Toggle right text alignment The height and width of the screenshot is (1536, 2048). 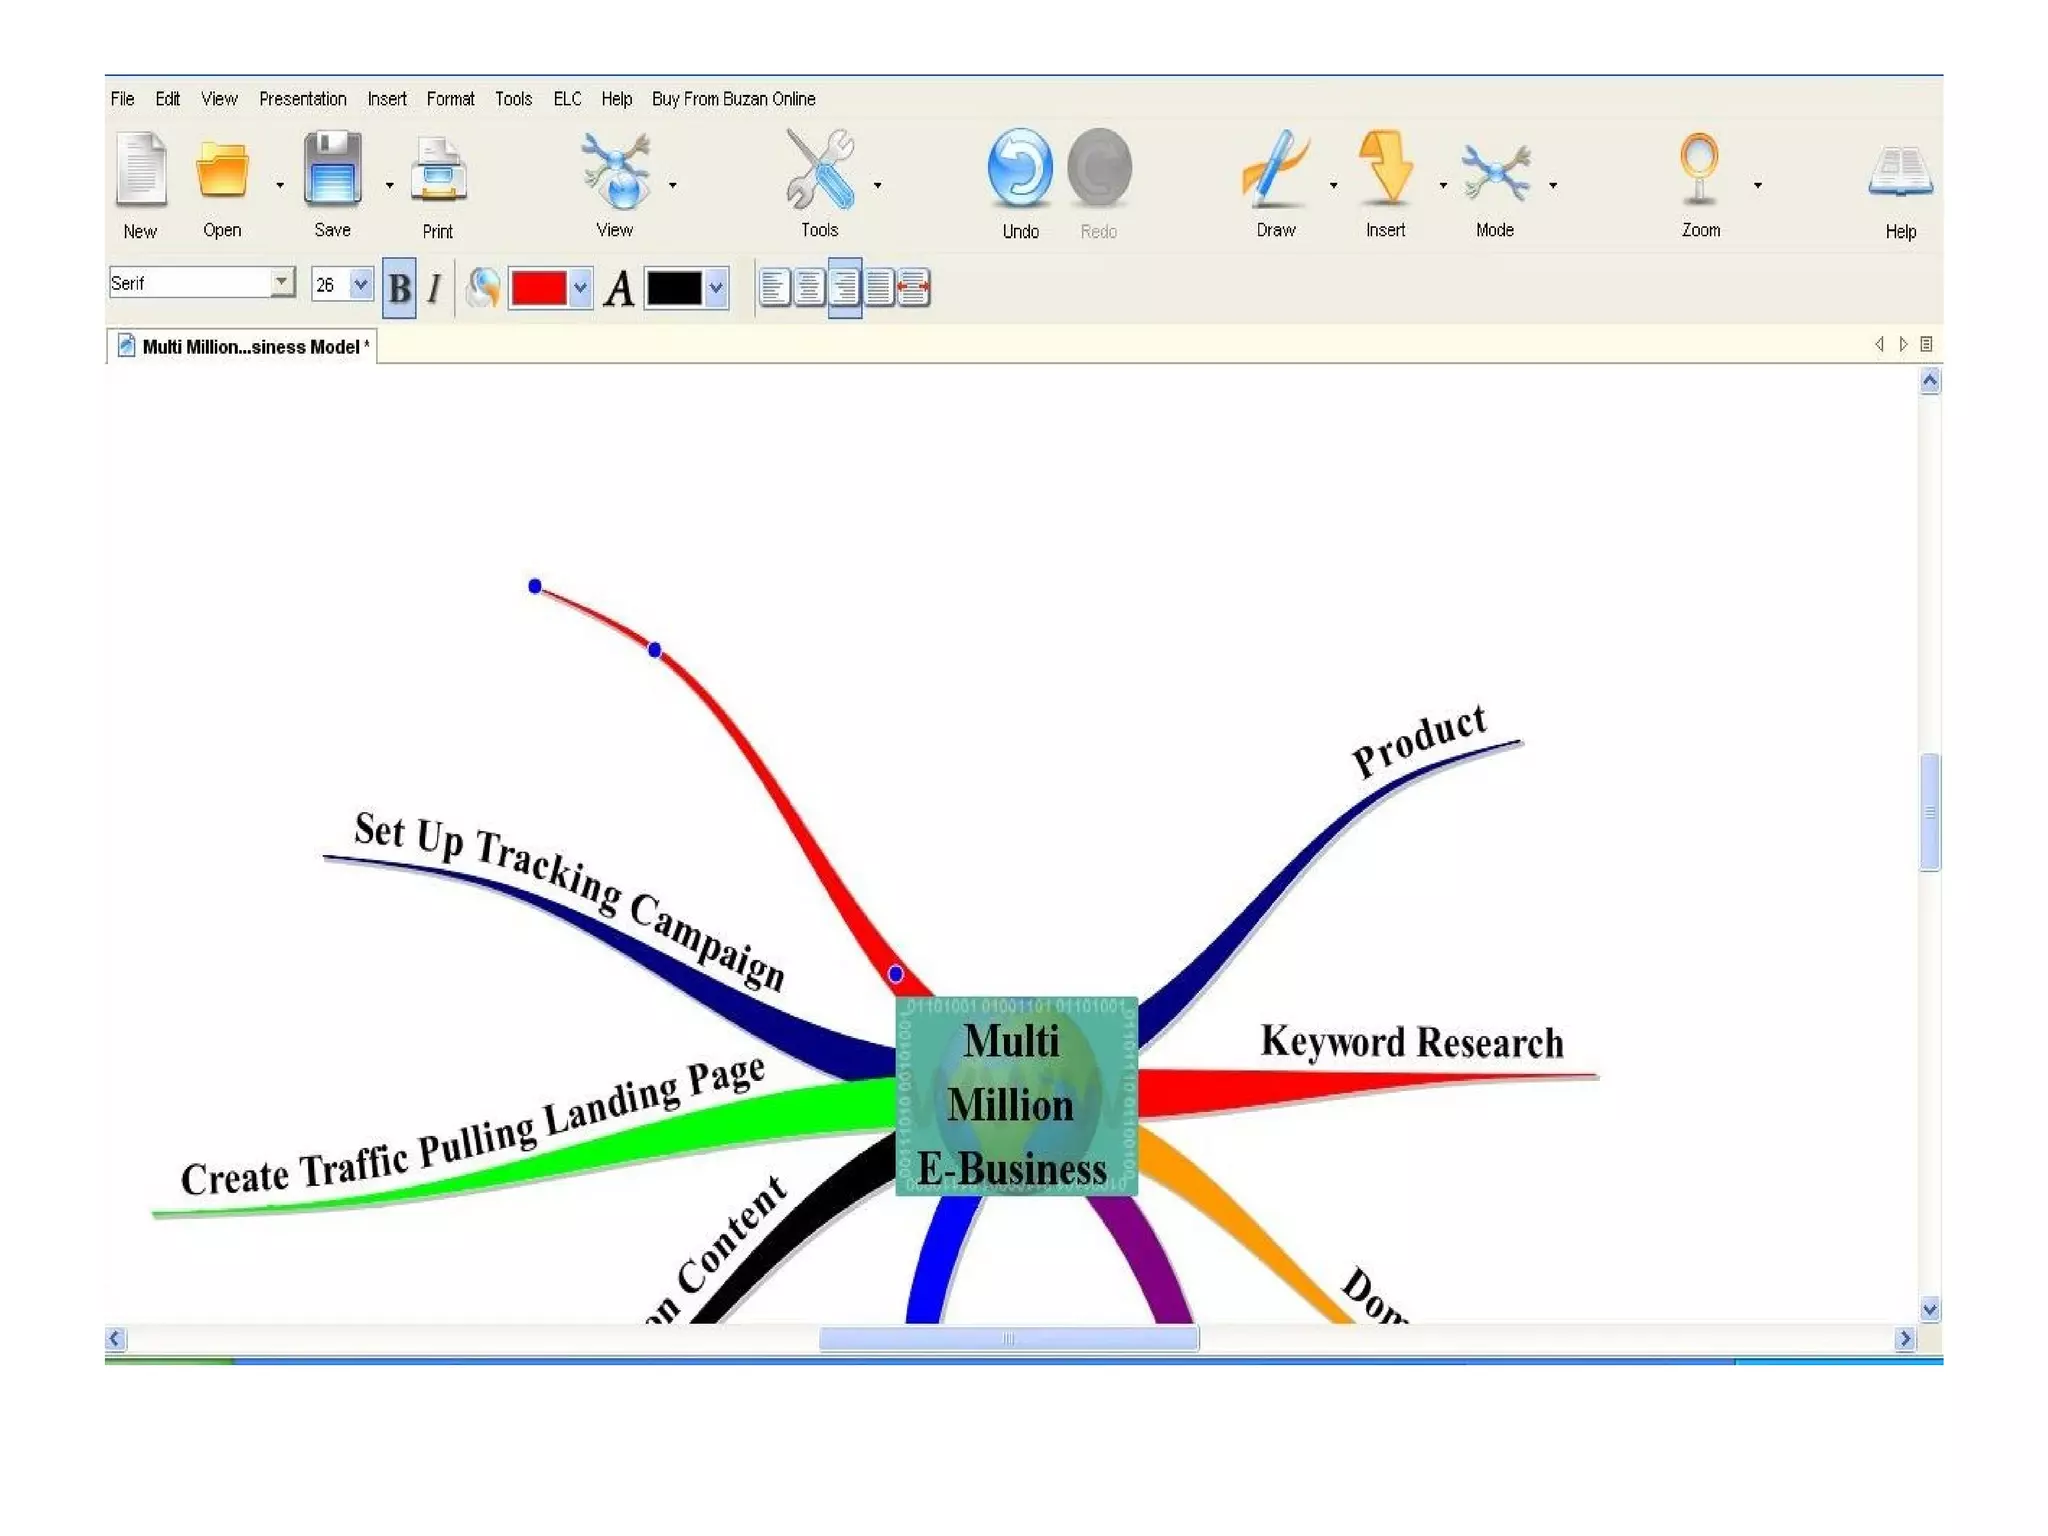click(845, 288)
